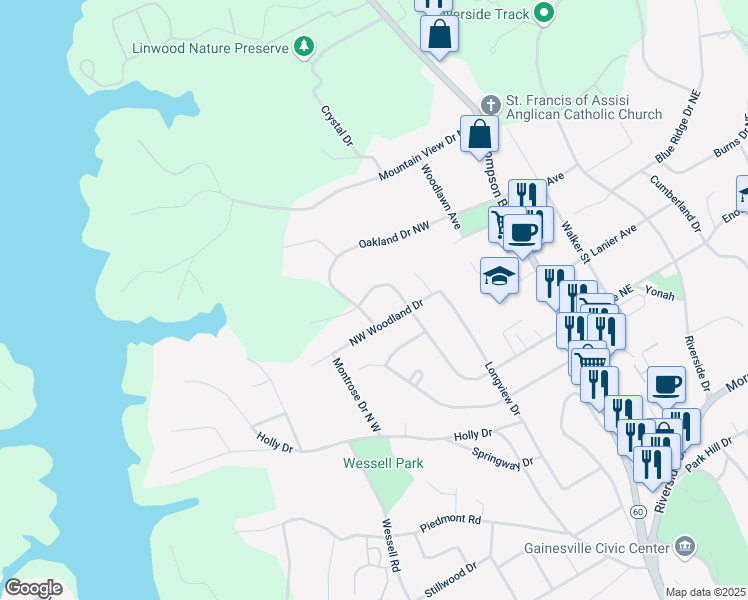Viewport: 748px width, 600px height.
Task: Click western Holly Dr label near the lake
Action: pyautogui.click(x=275, y=442)
